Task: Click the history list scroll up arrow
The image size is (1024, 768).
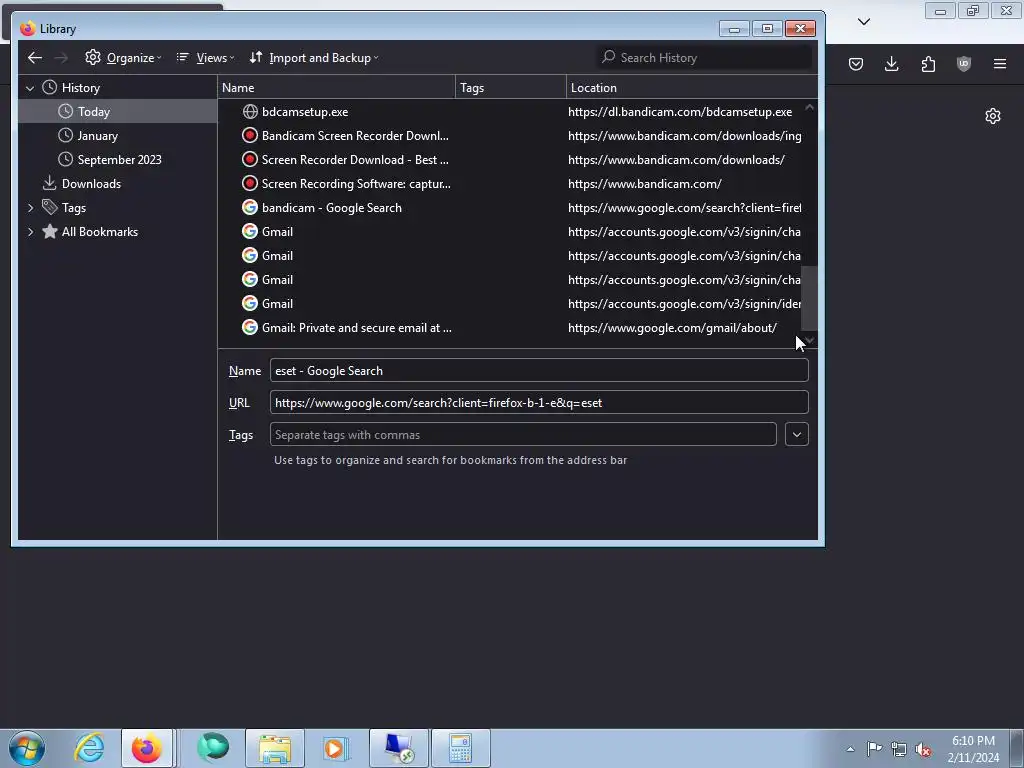Action: point(809,107)
